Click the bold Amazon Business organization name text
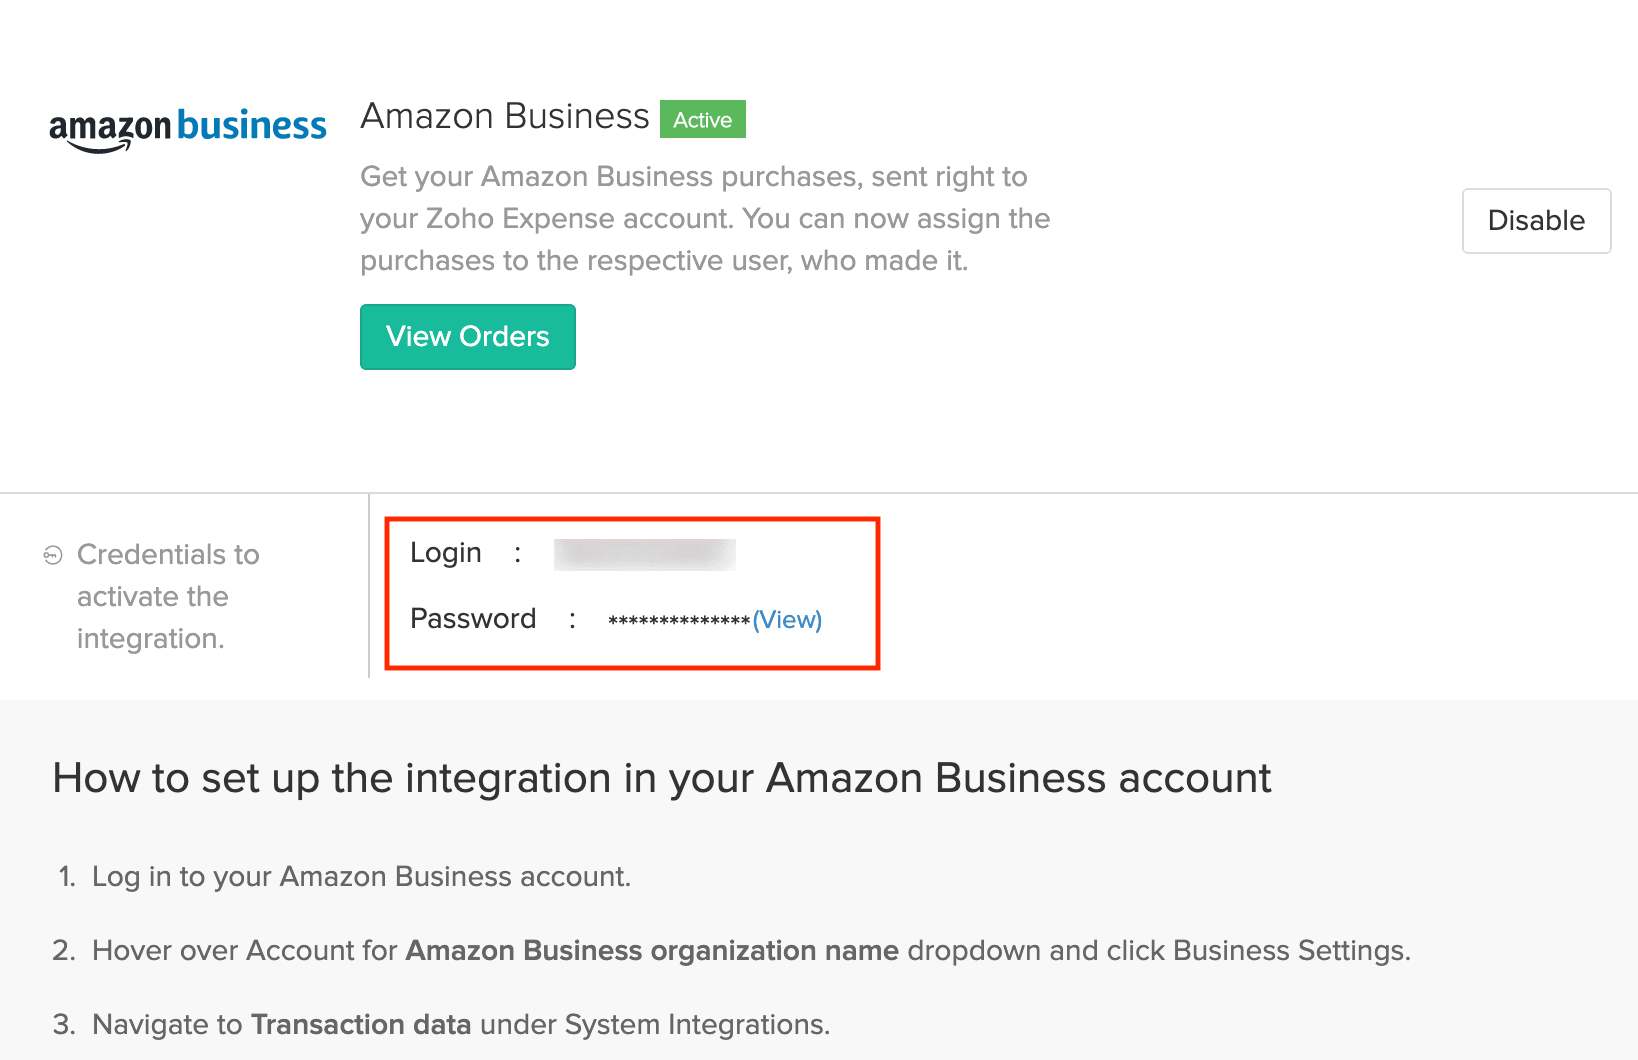 pyautogui.click(x=651, y=951)
